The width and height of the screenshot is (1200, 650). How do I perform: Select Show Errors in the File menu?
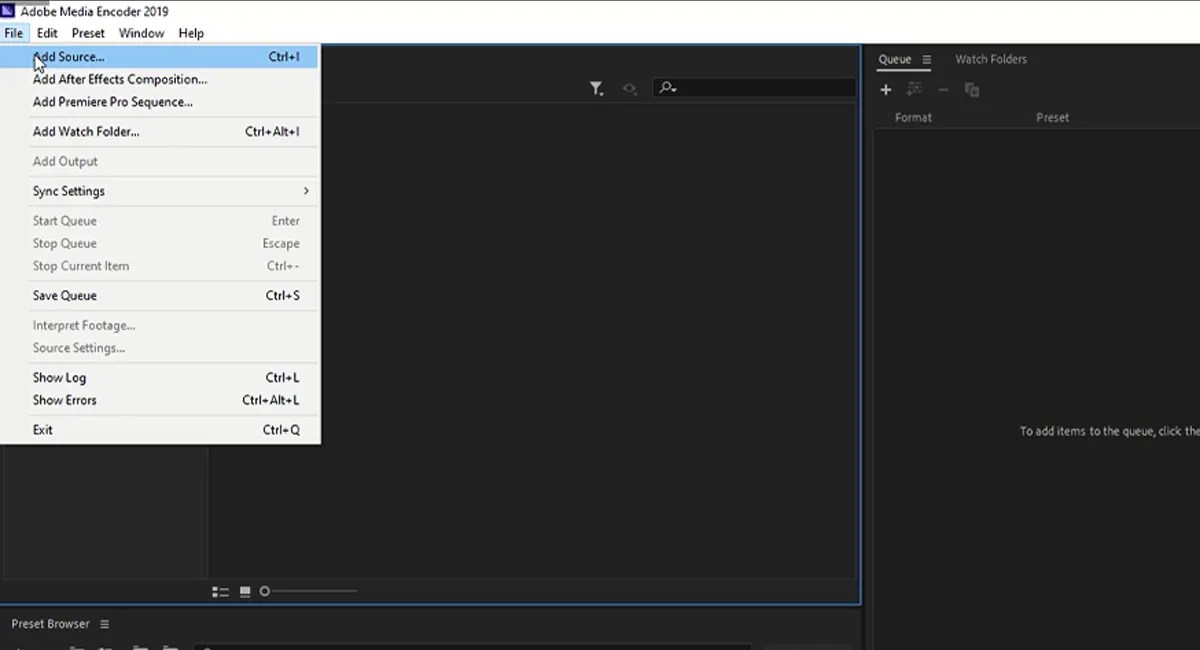64,400
